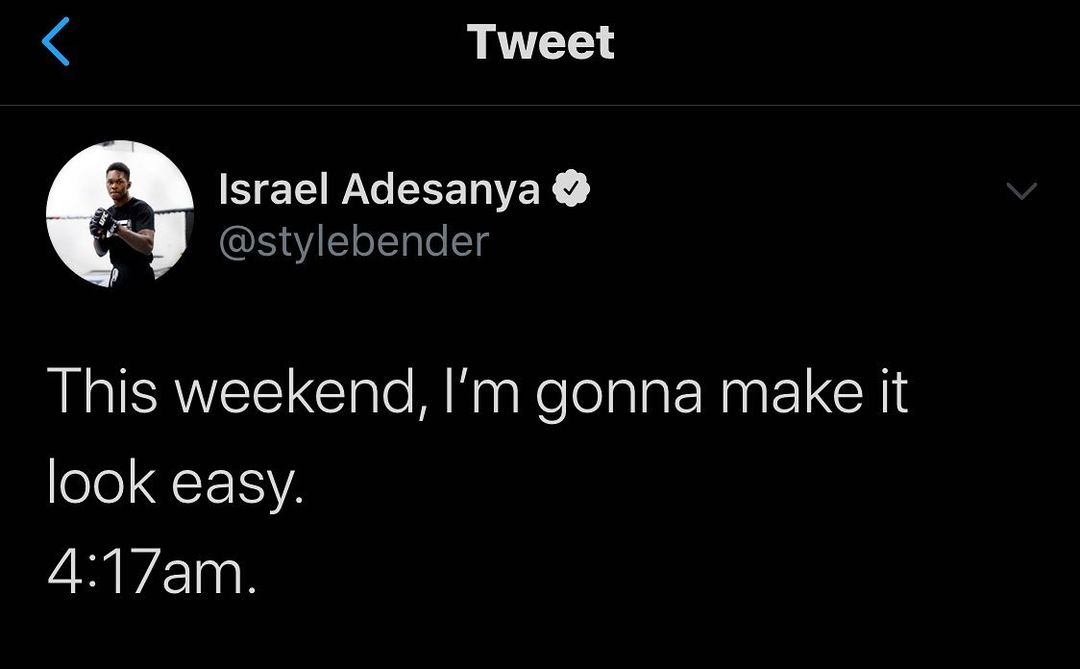1080x669 pixels.
Task: Click the verified badge beside Israel Adesanya
Action: coord(572,189)
